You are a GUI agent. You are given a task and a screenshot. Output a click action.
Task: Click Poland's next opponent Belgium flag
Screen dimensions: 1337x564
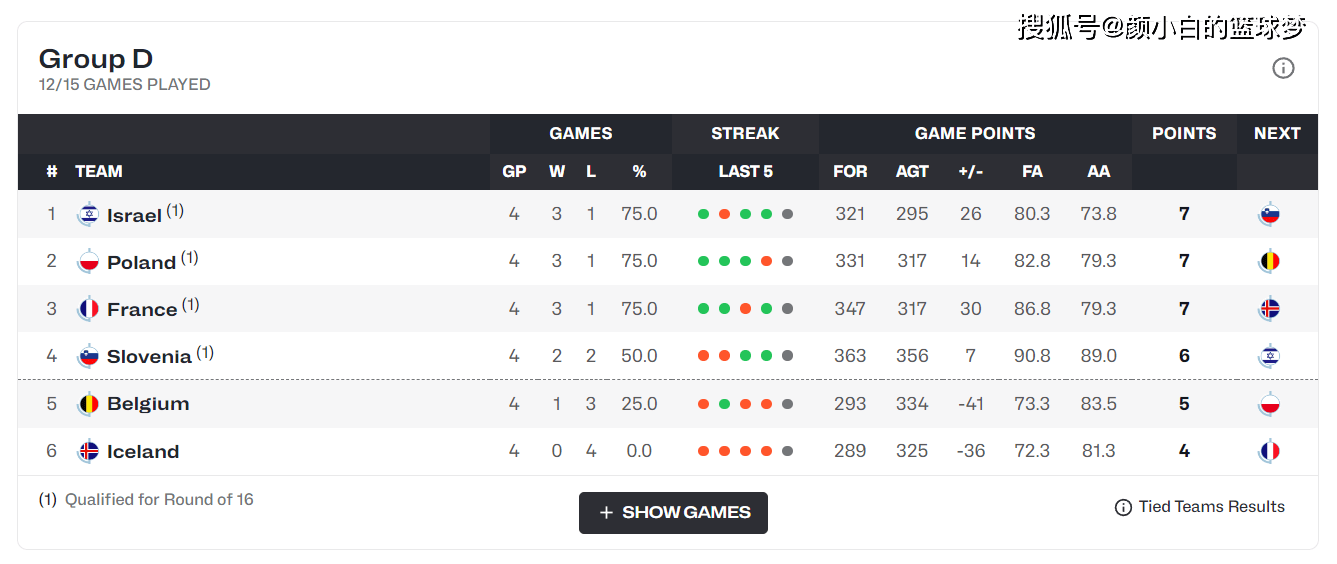point(1269,261)
